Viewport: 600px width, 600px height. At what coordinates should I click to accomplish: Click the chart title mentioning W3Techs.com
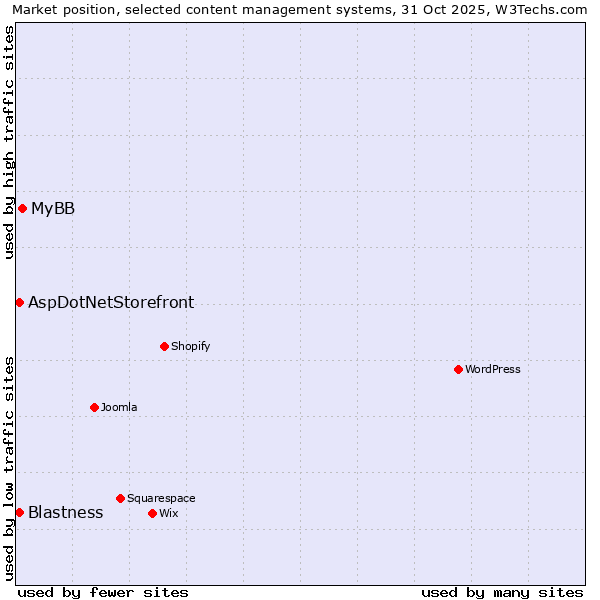coord(300,10)
